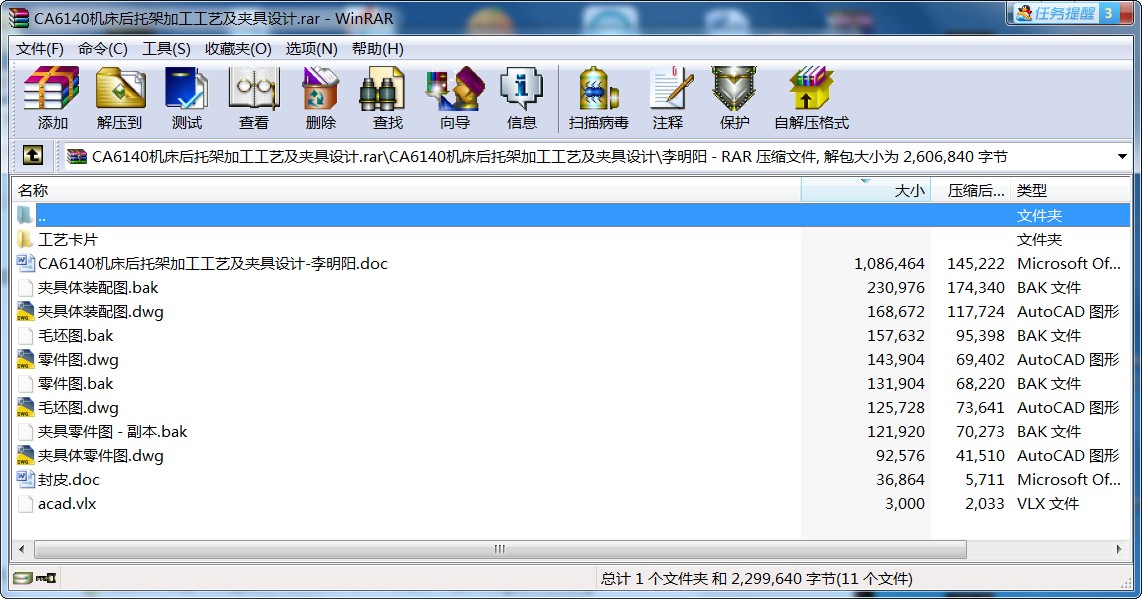
Task: Select file name 夹具体零件图.dwg
Action: tap(101, 455)
